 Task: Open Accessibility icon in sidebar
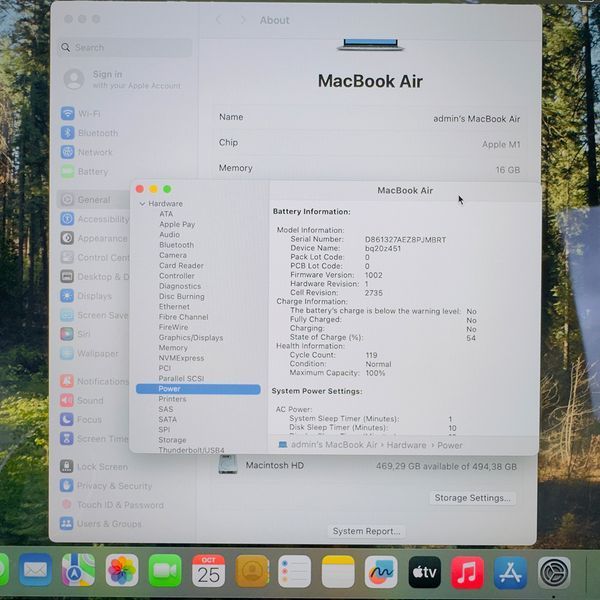[68, 219]
